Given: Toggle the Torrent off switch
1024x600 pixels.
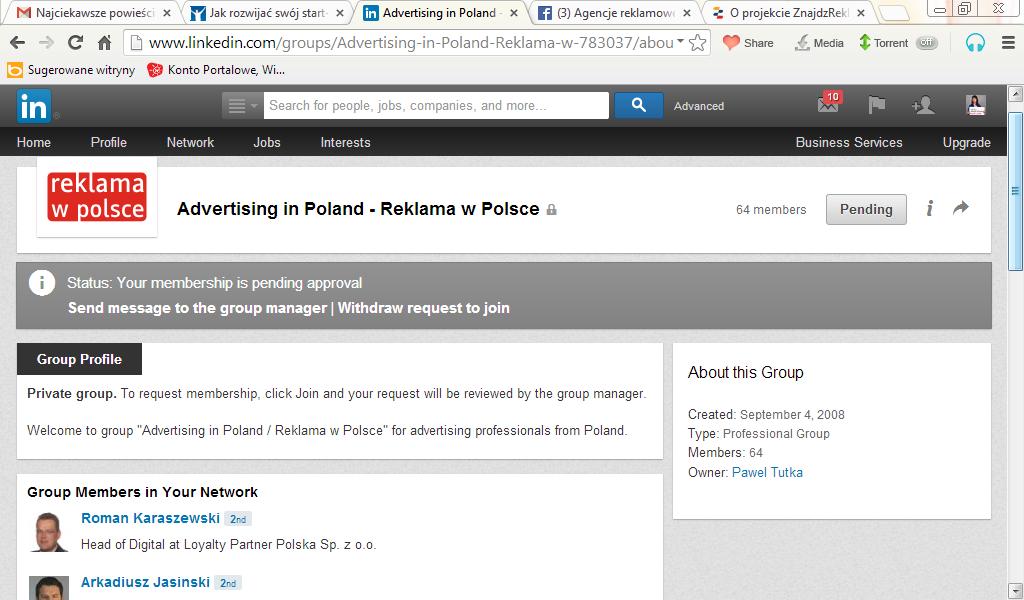Looking at the screenshot, I should pyautogui.click(x=927, y=43).
